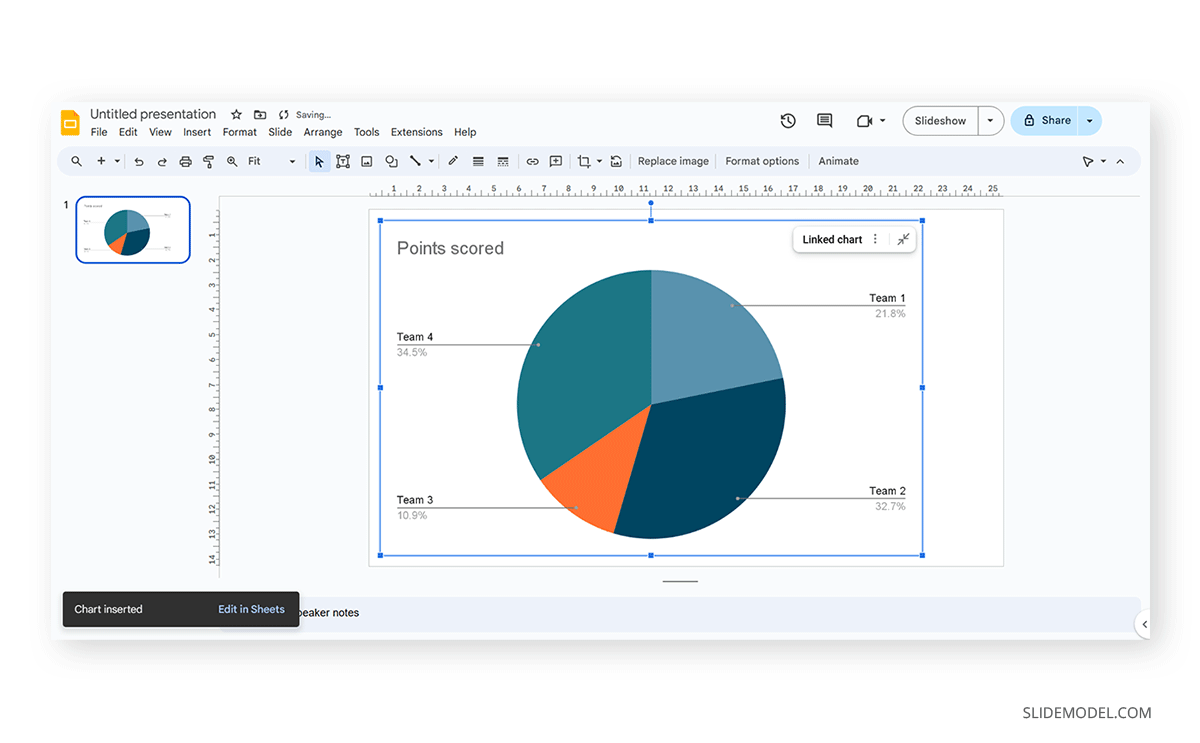1200x743 pixels.
Task: Click the Replace image button
Action: pyautogui.click(x=672, y=161)
